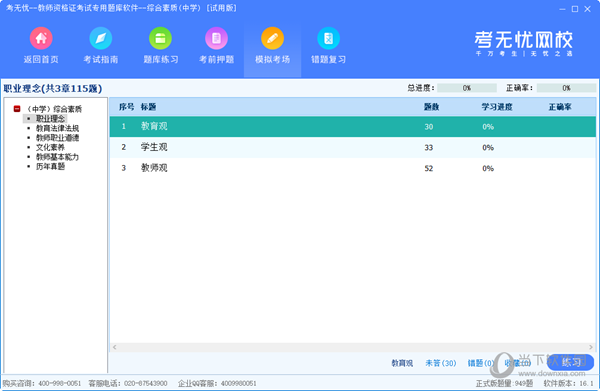Click the 考无忧网校 logo

[x=523, y=43]
